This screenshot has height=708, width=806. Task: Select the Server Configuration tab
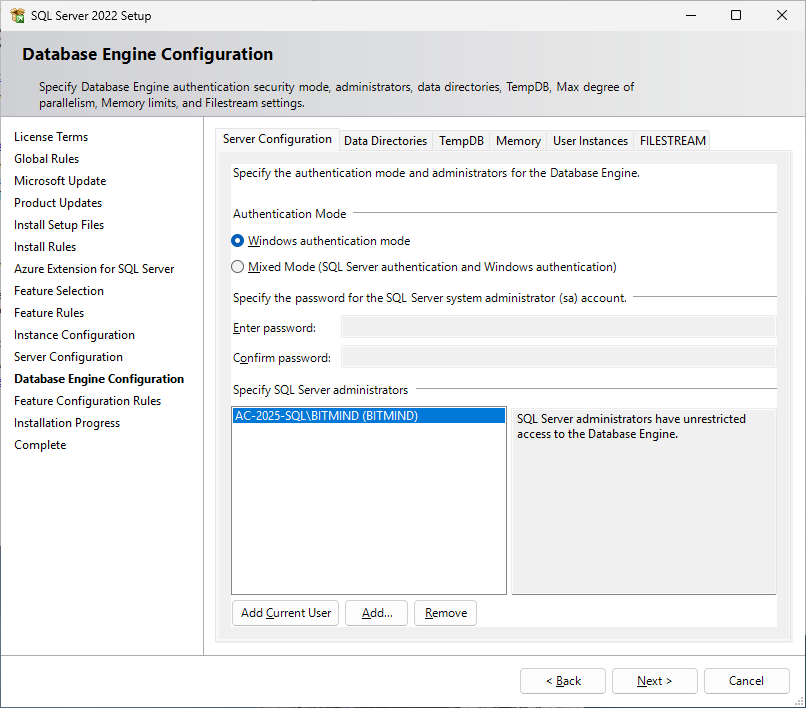tap(277, 140)
